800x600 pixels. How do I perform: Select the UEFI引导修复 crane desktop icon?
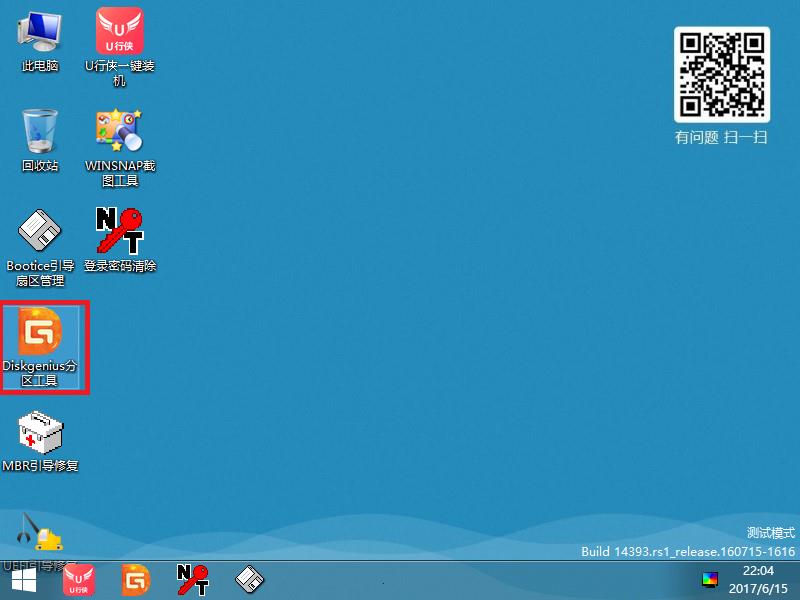tap(40, 541)
